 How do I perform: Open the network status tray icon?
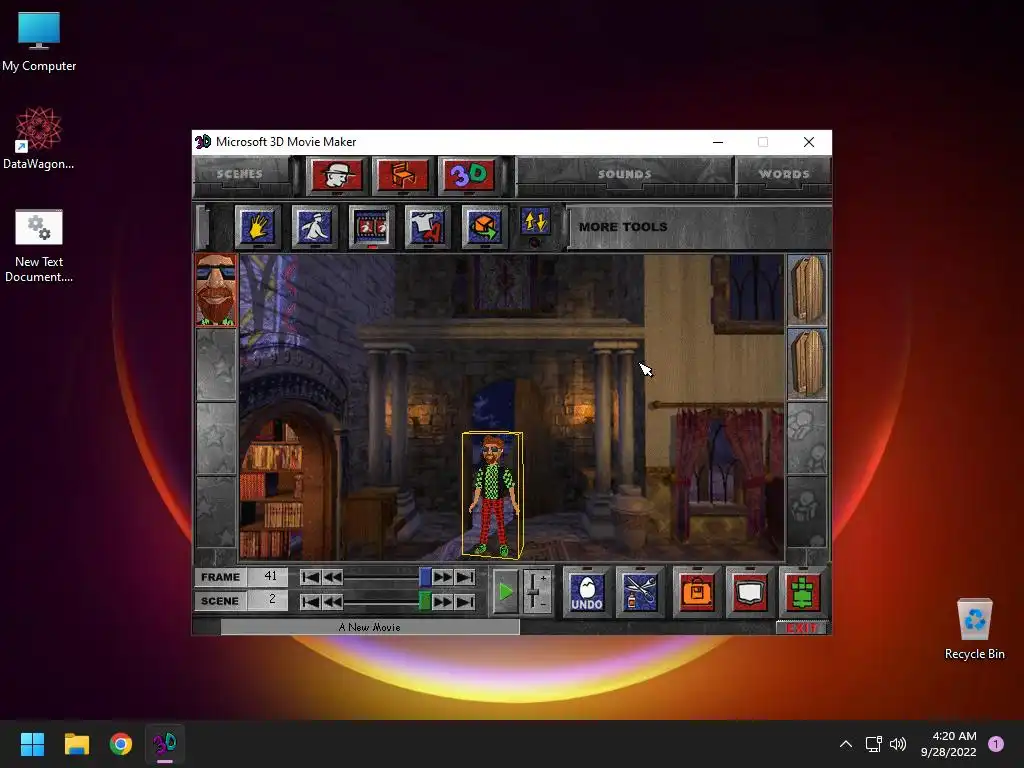click(x=874, y=744)
